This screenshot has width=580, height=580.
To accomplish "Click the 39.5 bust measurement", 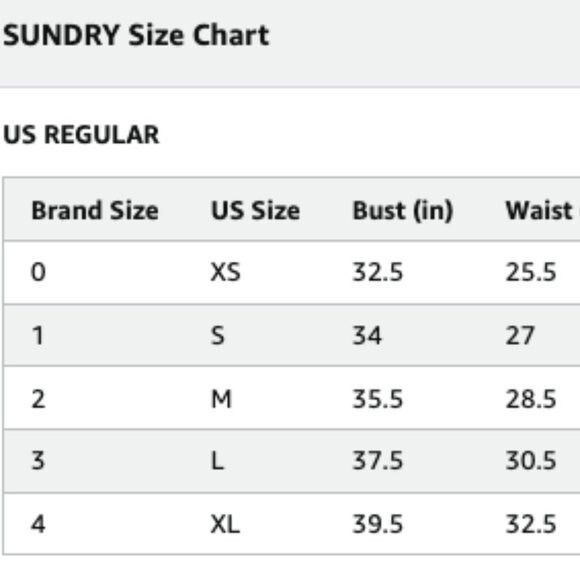I will pyautogui.click(x=377, y=524).
